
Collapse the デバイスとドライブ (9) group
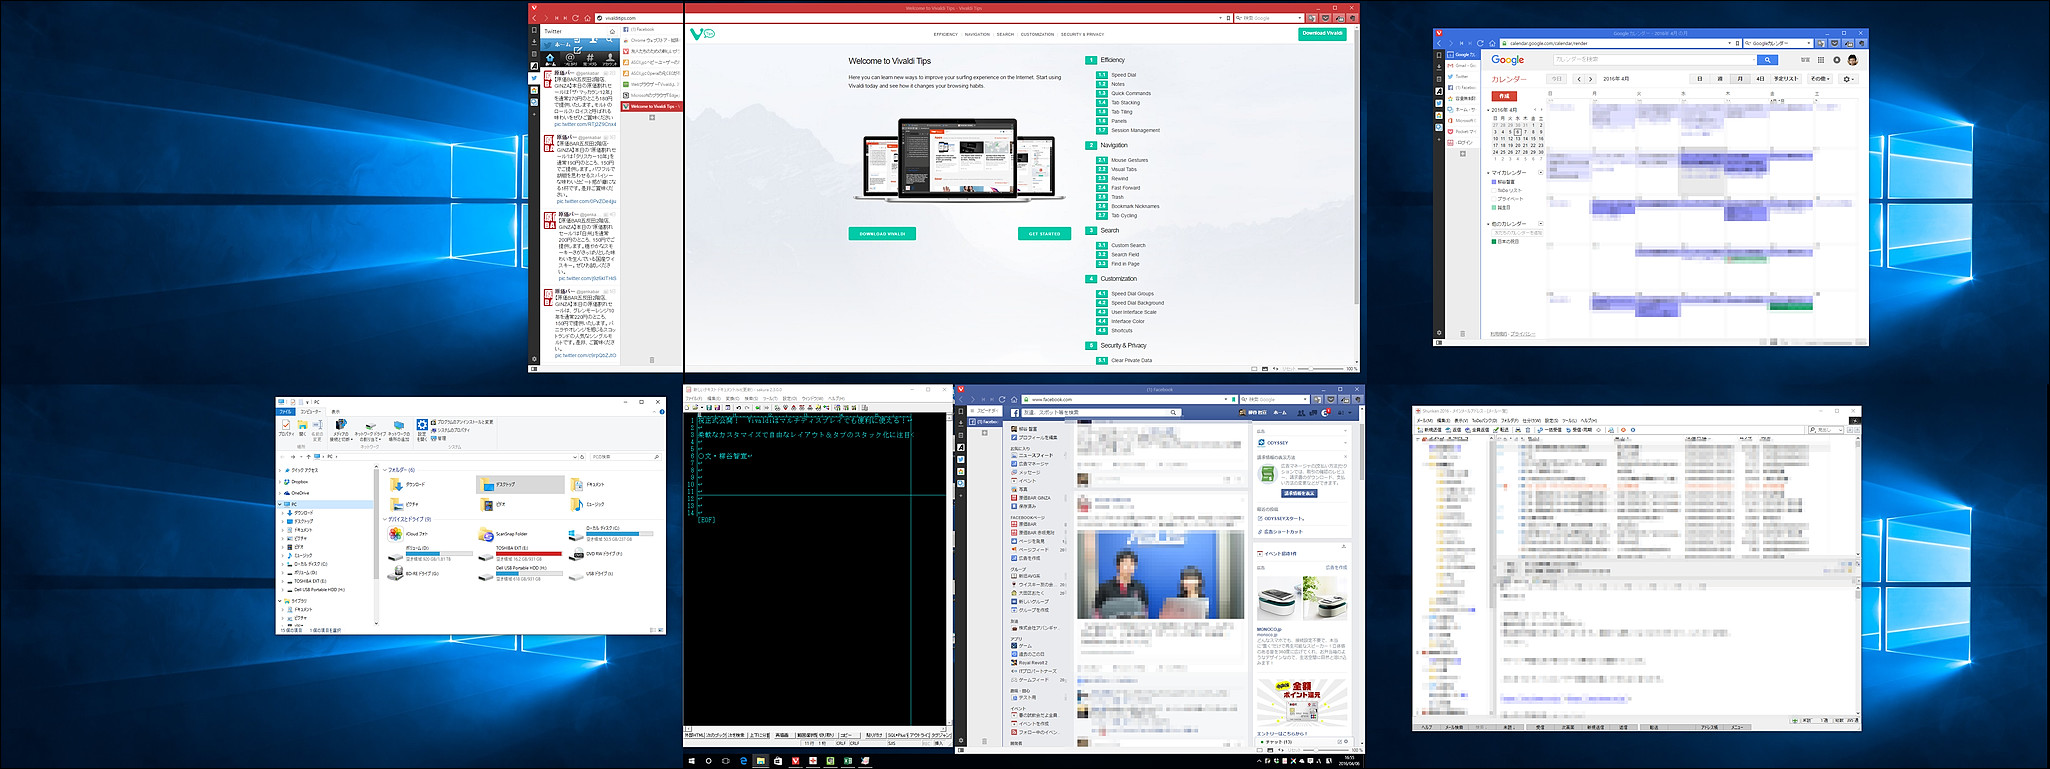[385, 520]
